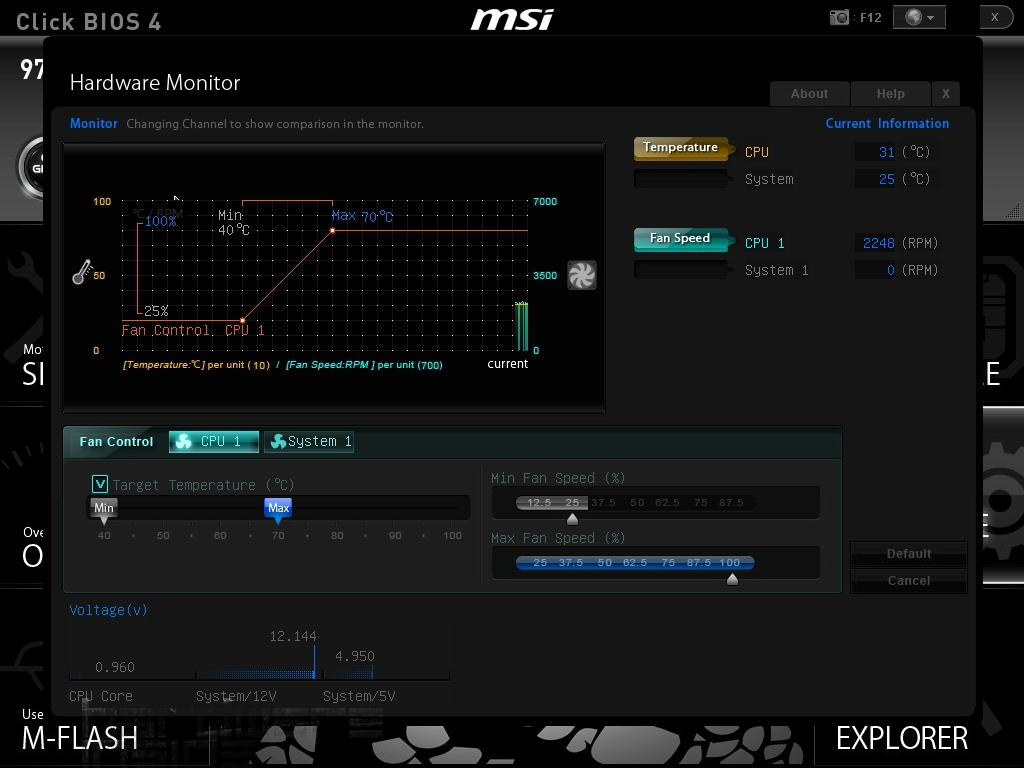The image size is (1024, 768).
Task: Toggle the Fan Speed CPU 1 channel button
Action: tap(680, 239)
